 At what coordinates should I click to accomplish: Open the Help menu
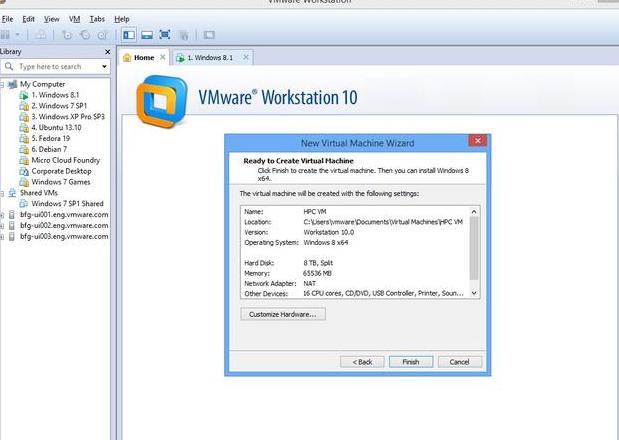click(x=122, y=19)
